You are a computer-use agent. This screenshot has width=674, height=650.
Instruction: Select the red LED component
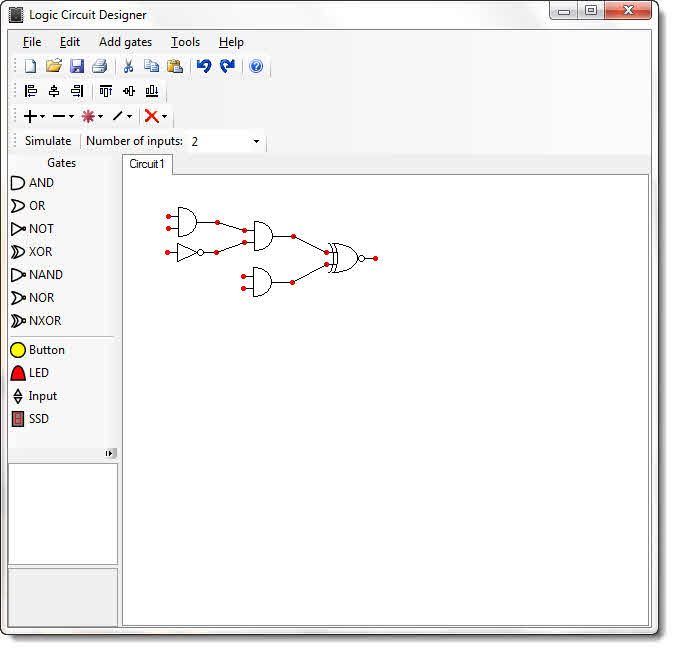(x=30, y=373)
